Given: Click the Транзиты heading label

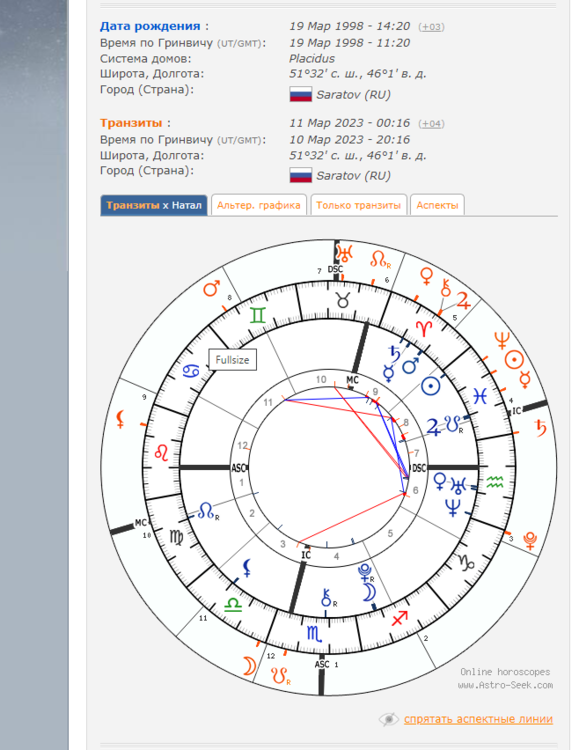Looking at the screenshot, I should click(x=131, y=123).
